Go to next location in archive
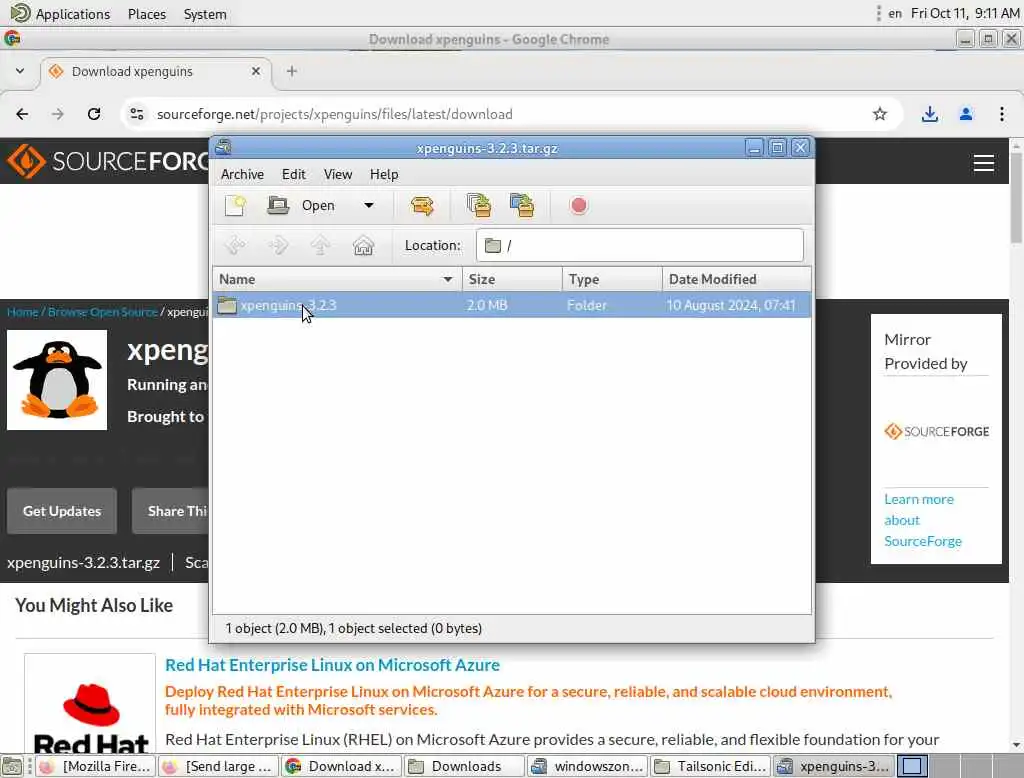 pyautogui.click(x=278, y=246)
